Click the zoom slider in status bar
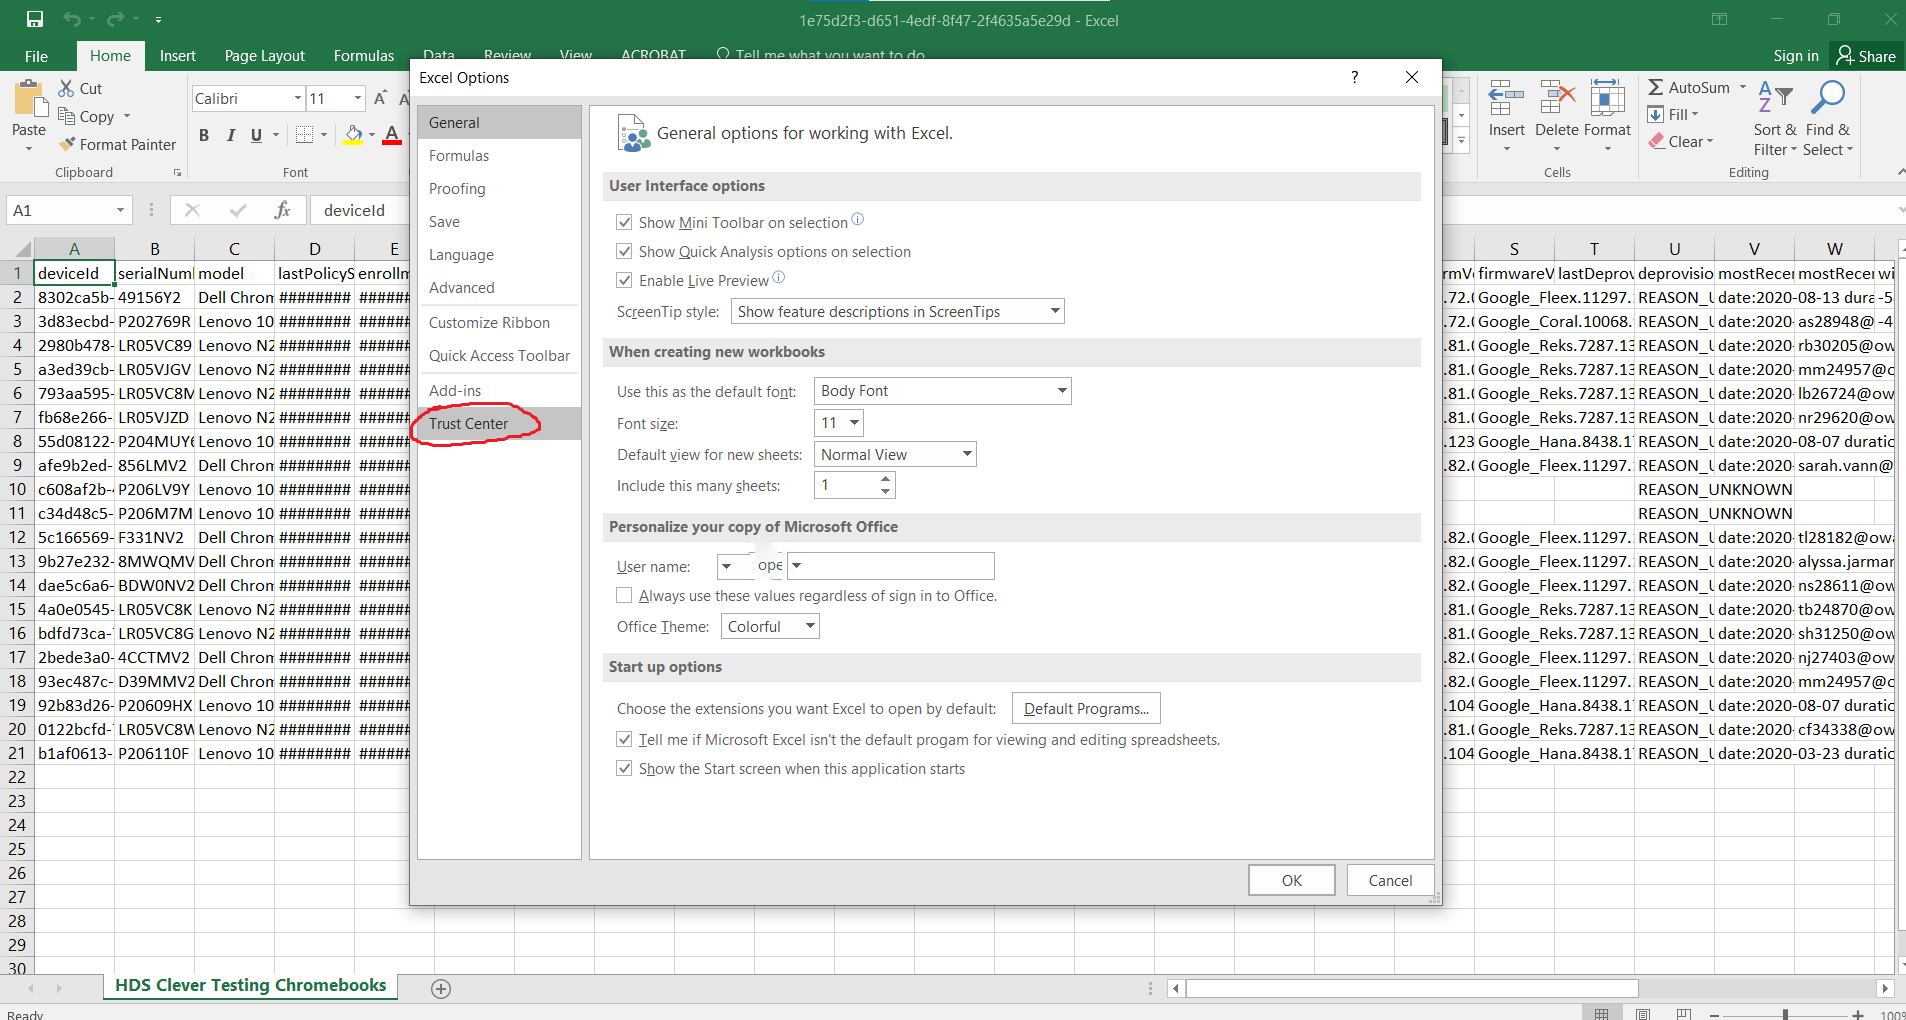 (1785, 1014)
